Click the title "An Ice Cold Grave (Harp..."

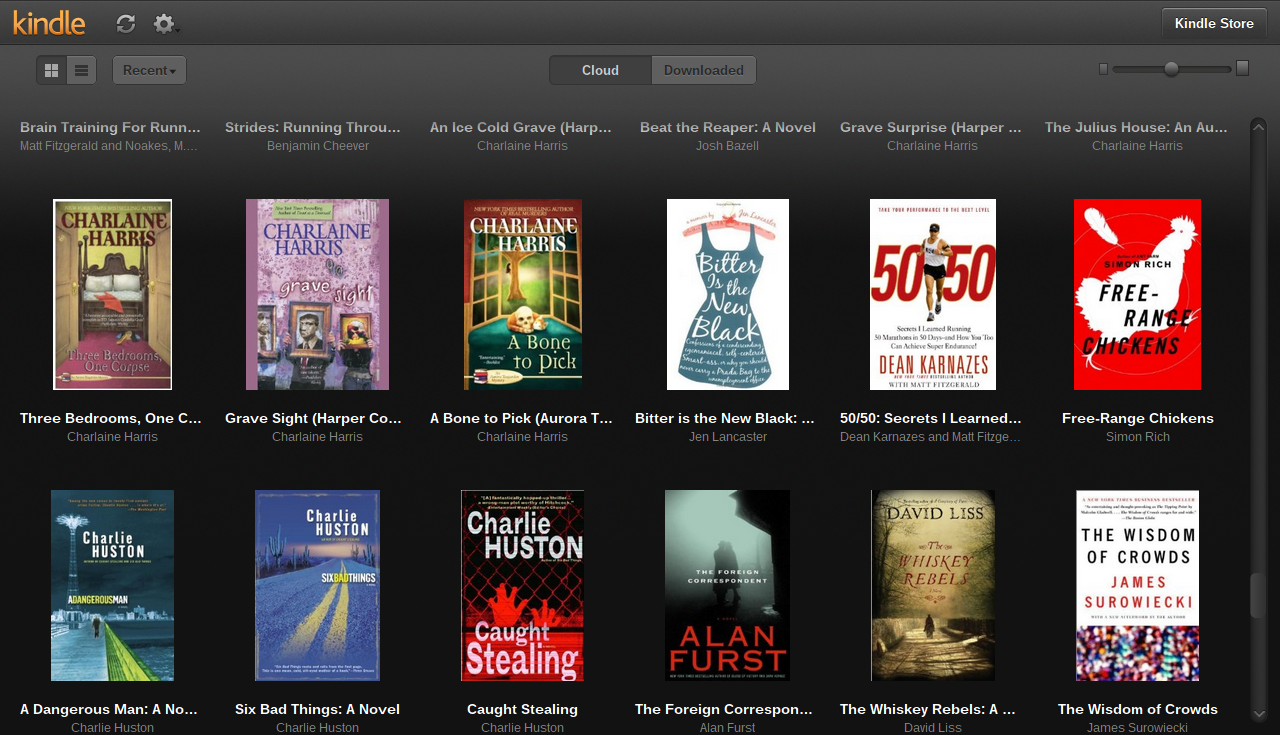[521, 127]
